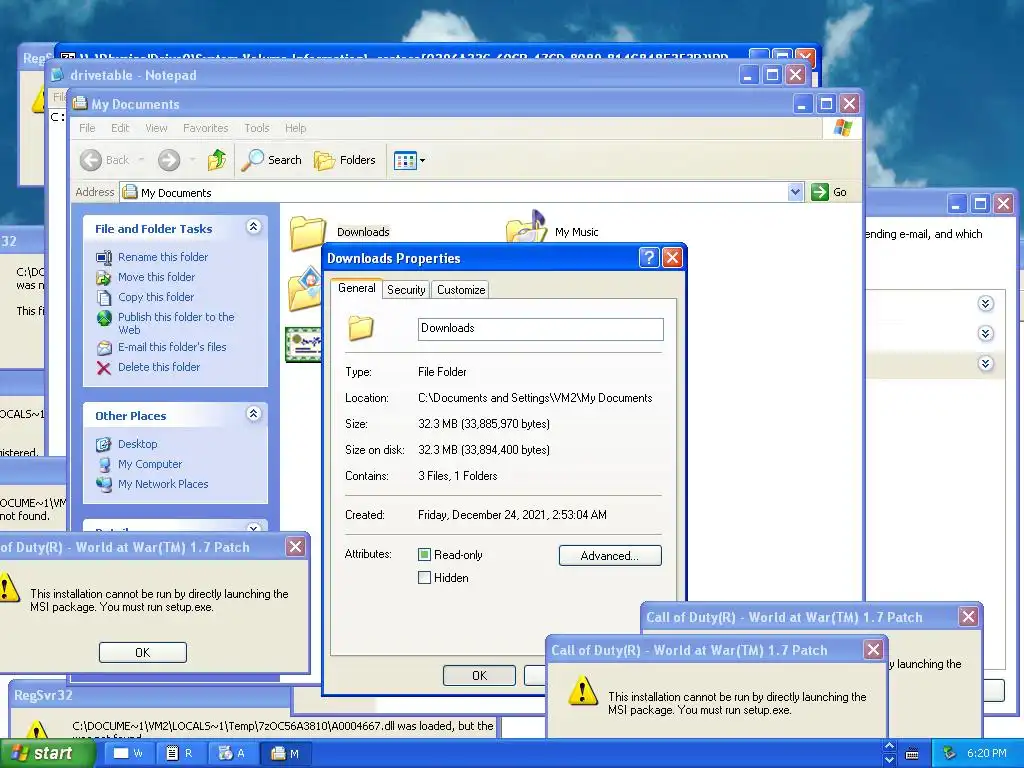Image resolution: width=1024 pixels, height=768 pixels.
Task: Click the Desktop icon in Other Places
Action: coord(104,445)
